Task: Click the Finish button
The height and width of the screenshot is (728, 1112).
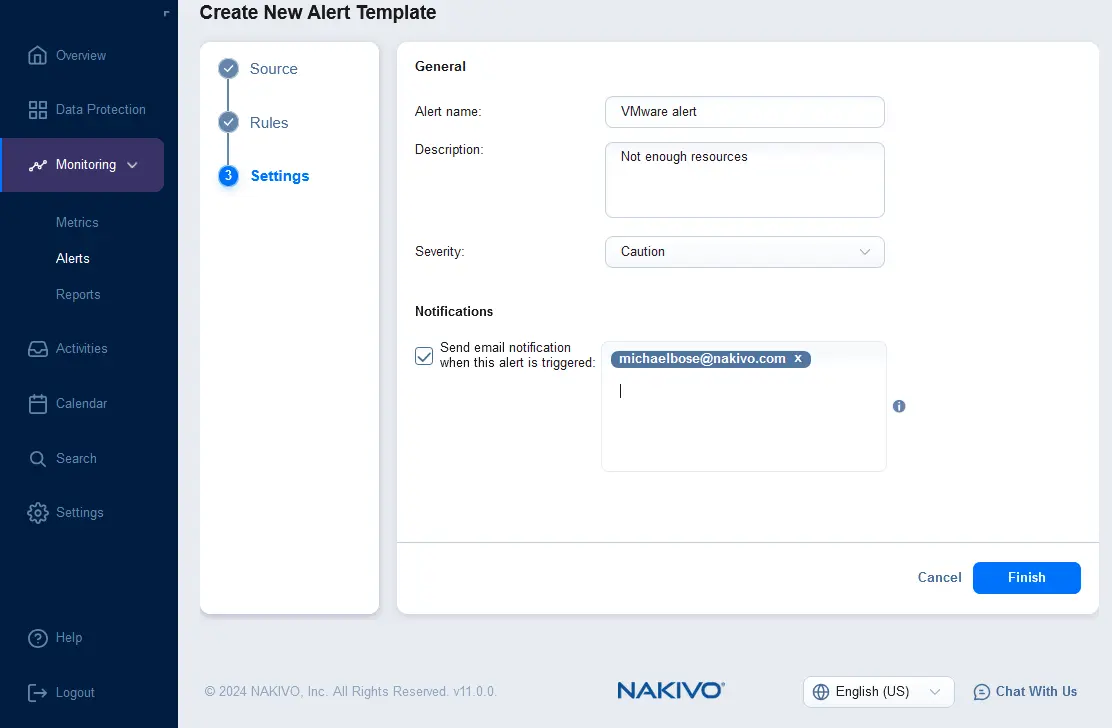Action: click(x=1026, y=578)
